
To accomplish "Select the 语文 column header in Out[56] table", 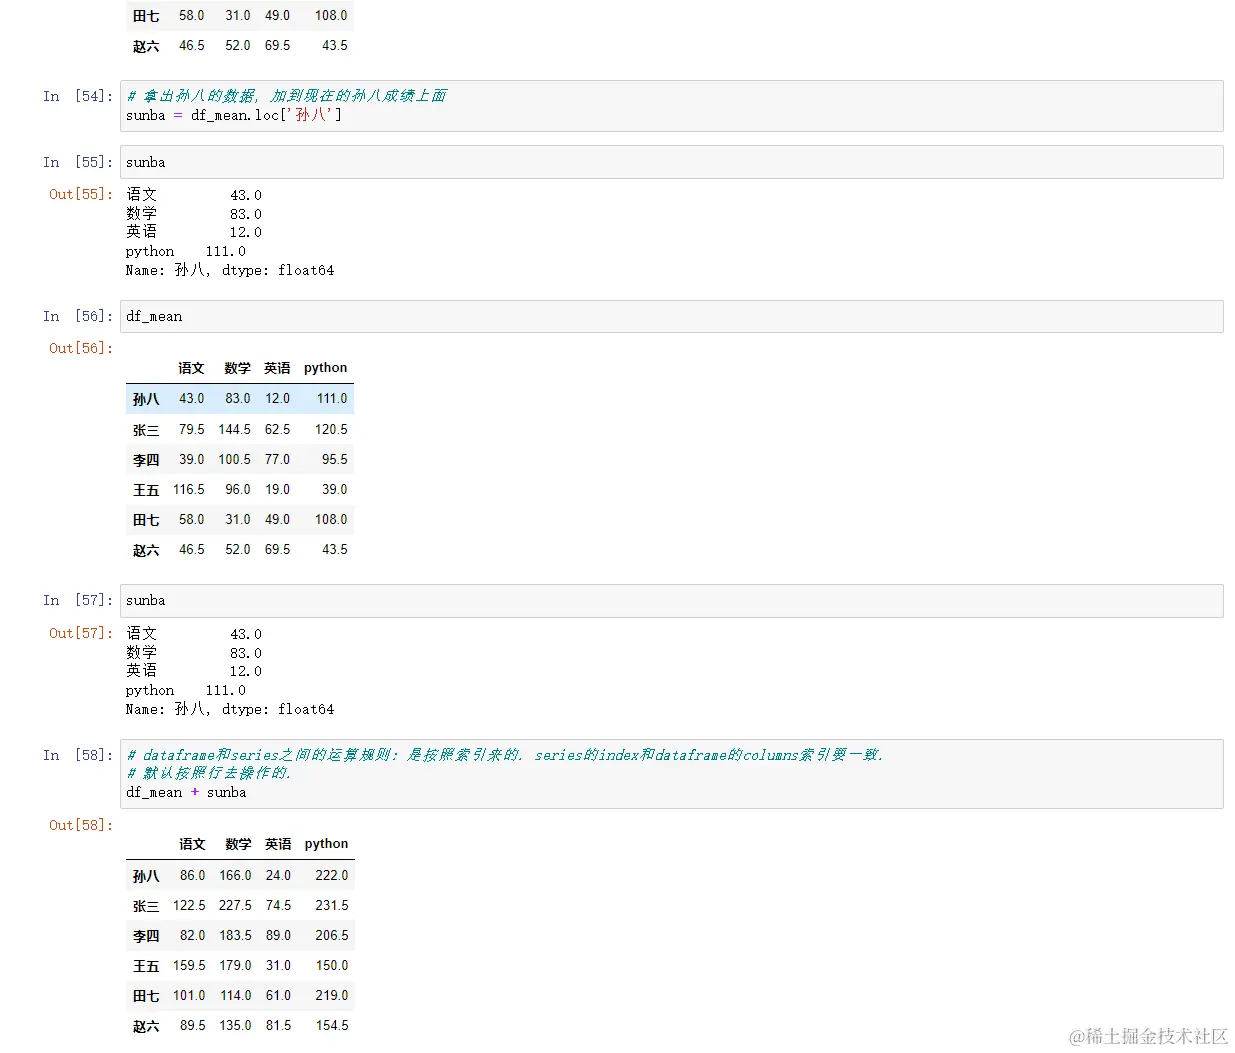I will (x=191, y=368).
